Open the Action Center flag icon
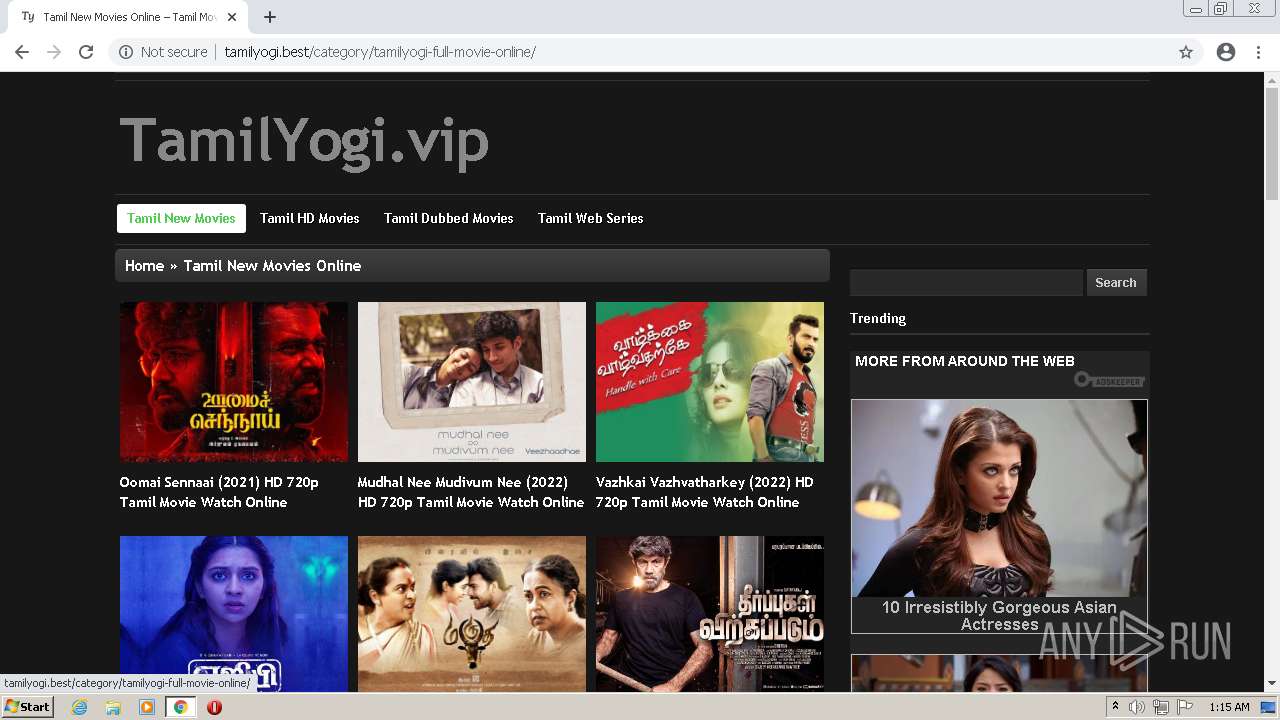 1184,707
